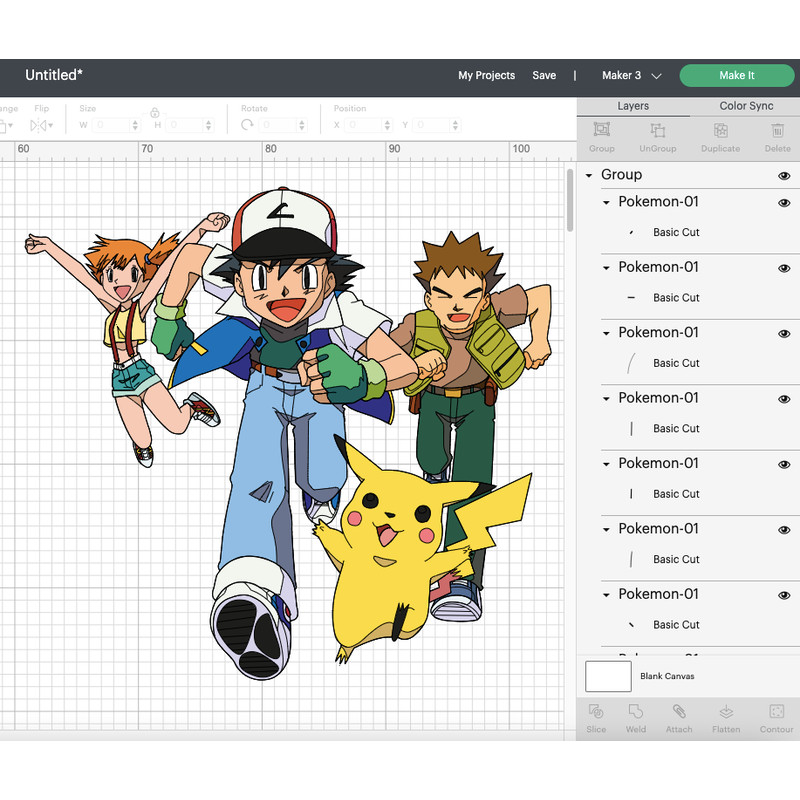Open My Projects
Screen dimensions: 800x800
coord(487,75)
